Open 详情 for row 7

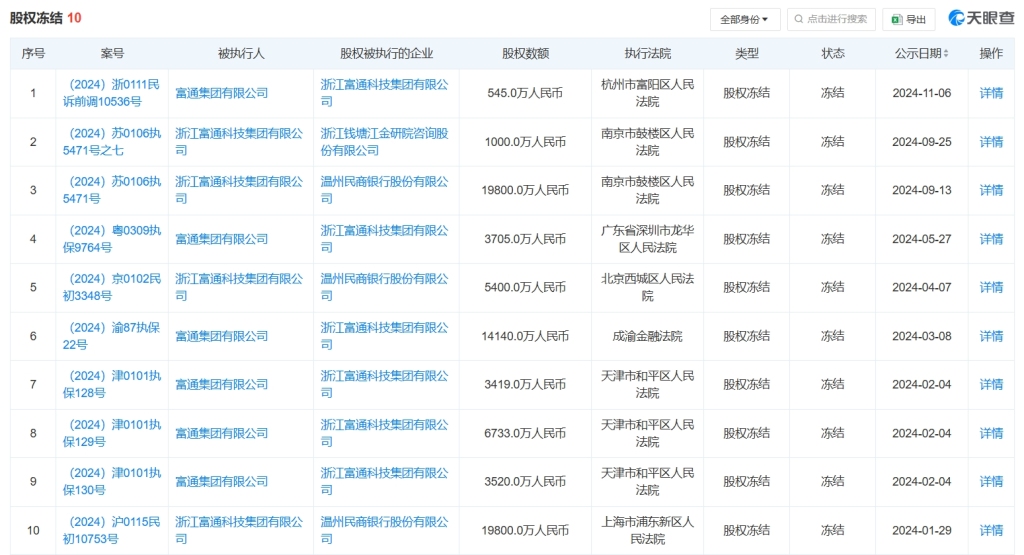[991, 384]
